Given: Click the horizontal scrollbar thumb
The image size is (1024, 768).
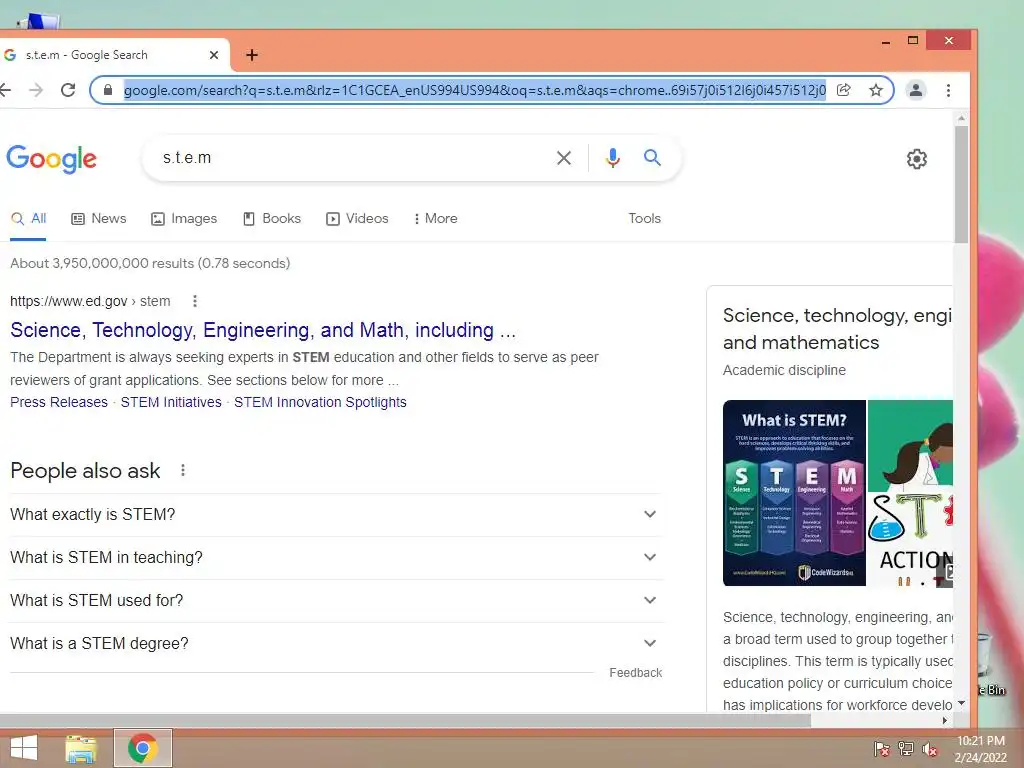Looking at the screenshot, I should pos(405,720).
